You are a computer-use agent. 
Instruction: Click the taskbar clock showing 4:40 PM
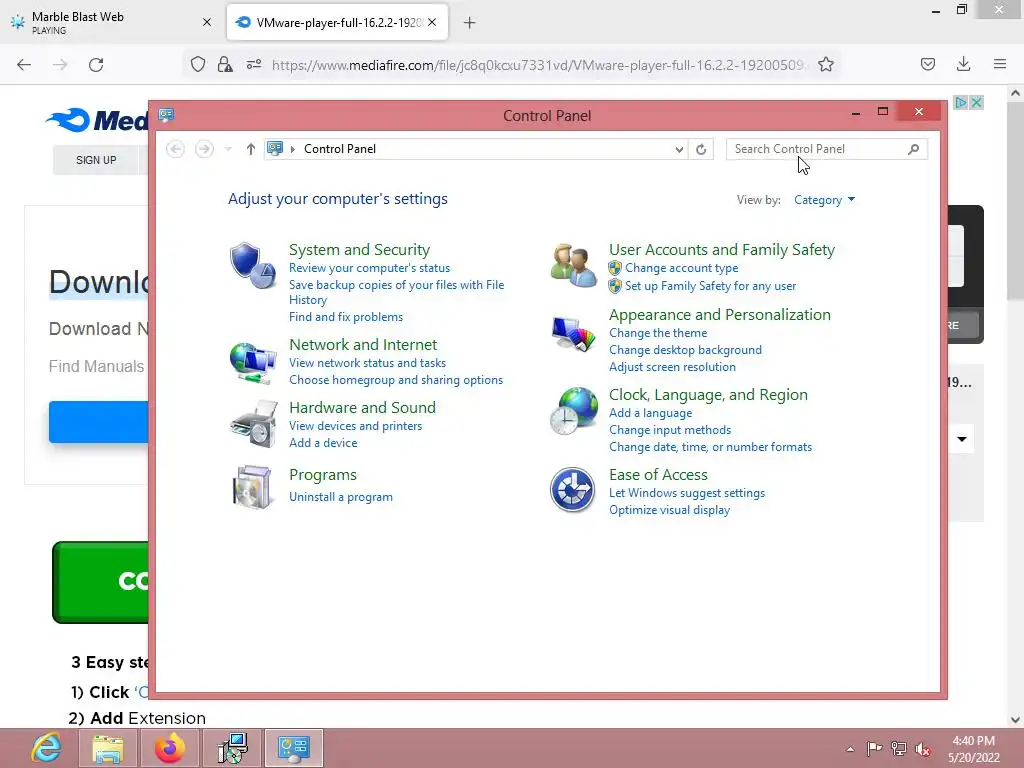click(x=973, y=749)
